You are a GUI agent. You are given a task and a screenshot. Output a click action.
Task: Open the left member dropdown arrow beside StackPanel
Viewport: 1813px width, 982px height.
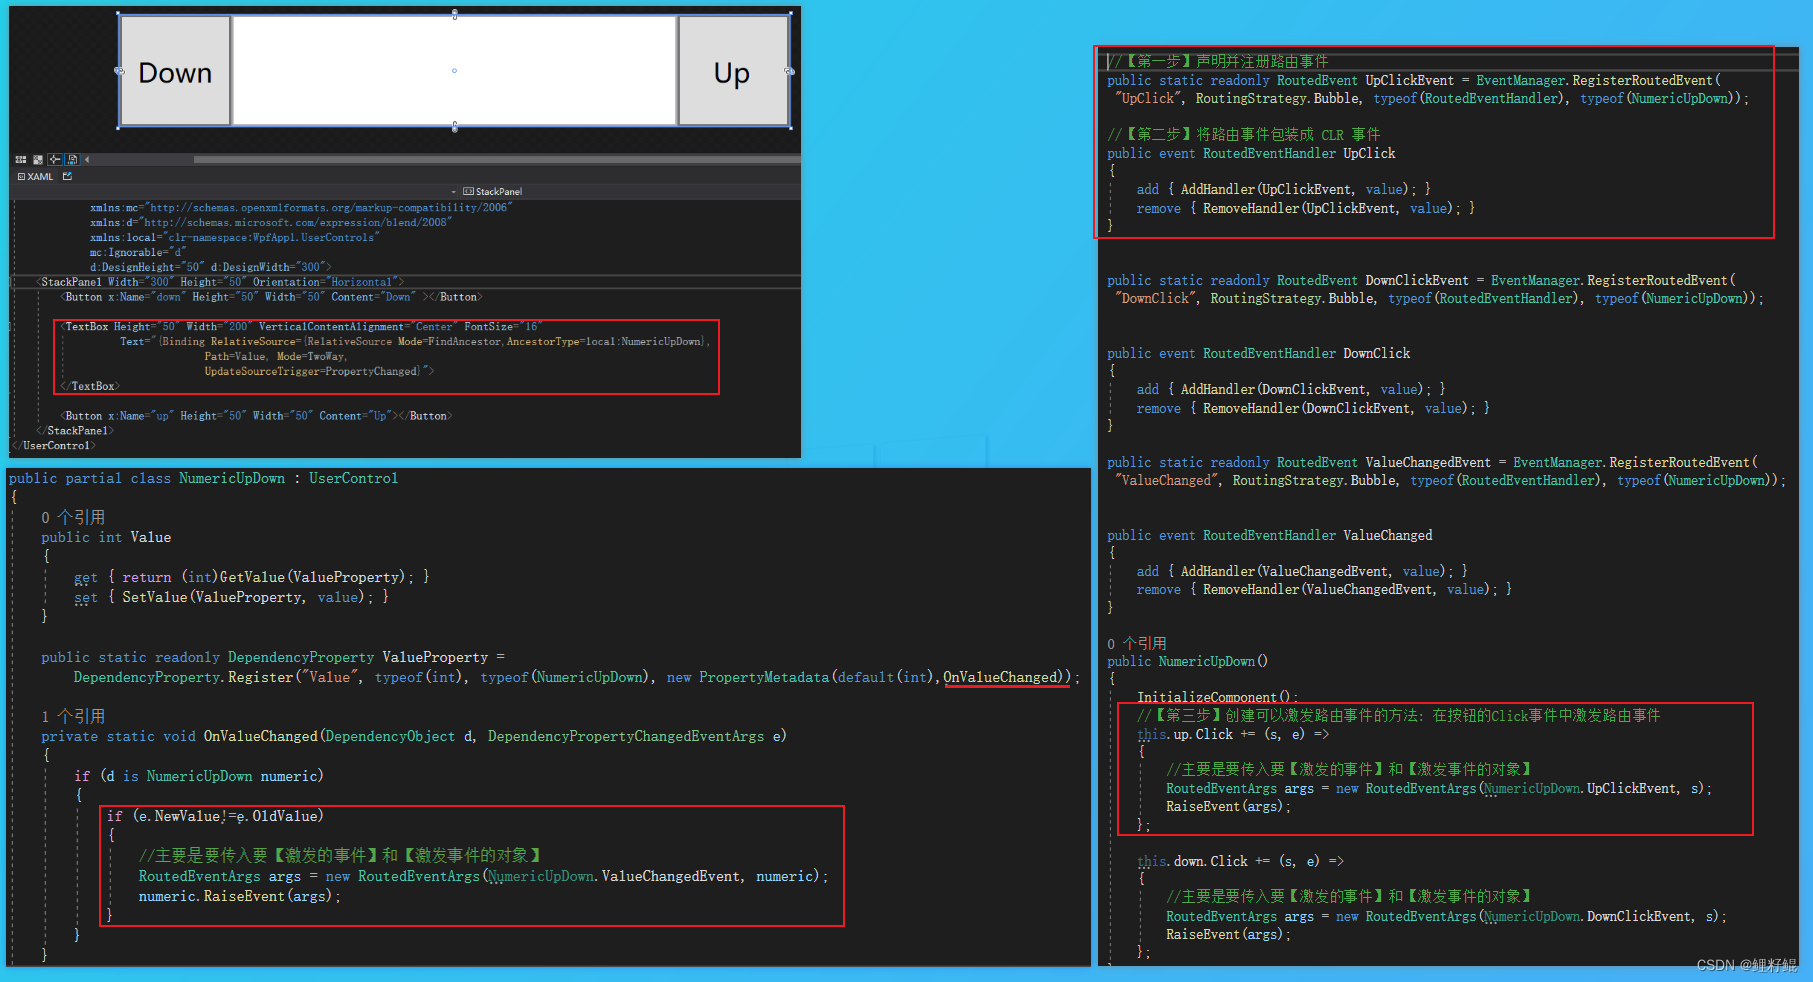[453, 191]
